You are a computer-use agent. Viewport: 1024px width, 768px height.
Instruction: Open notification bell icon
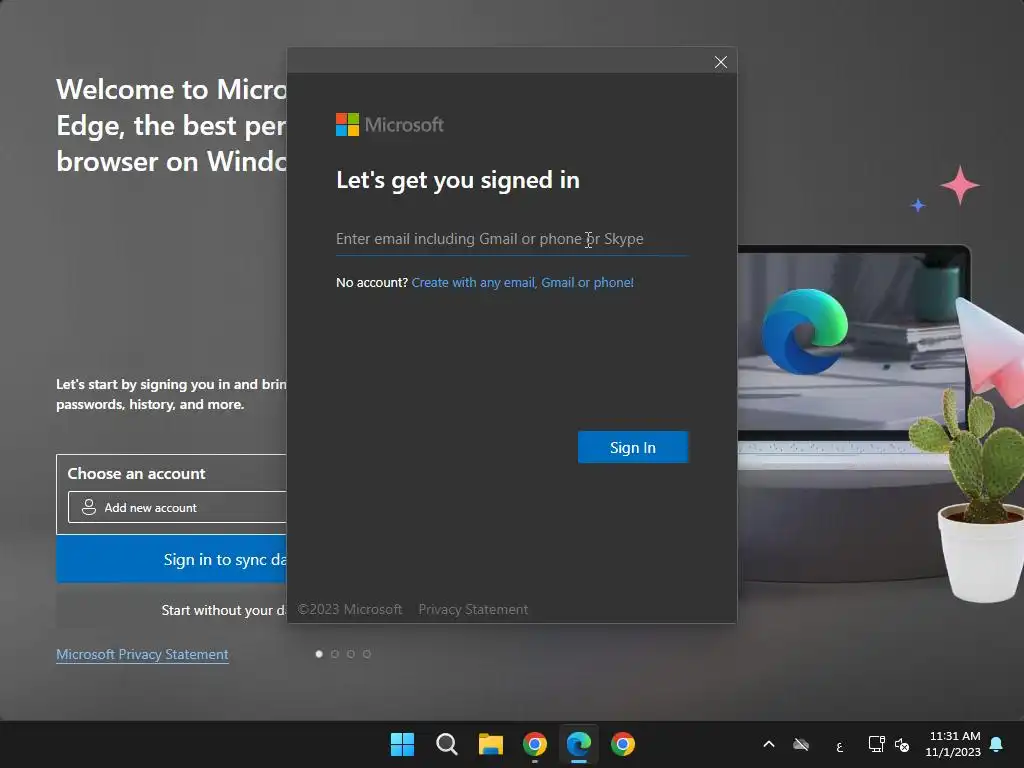tap(997, 744)
